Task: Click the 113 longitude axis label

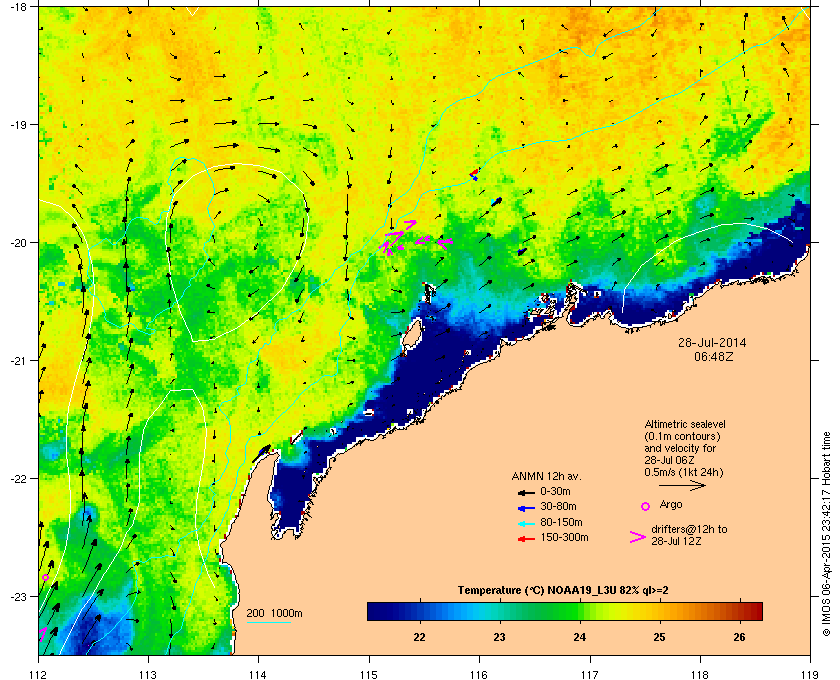Action: click(x=148, y=674)
